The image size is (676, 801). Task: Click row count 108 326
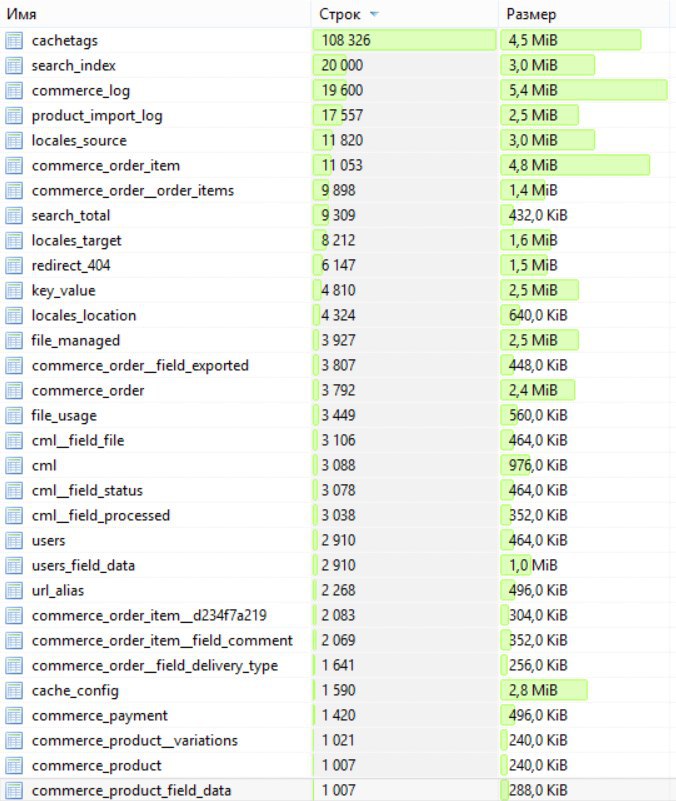(x=346, y=40)
